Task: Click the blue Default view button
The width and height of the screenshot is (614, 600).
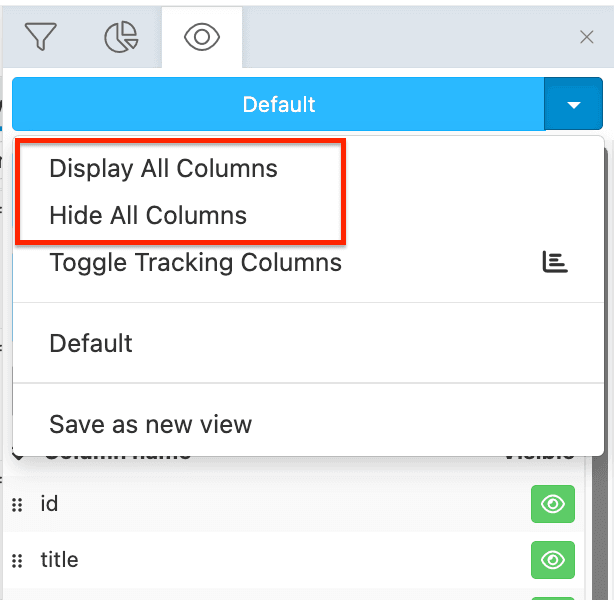Action: pyautogui.click(x=278, y=105)
